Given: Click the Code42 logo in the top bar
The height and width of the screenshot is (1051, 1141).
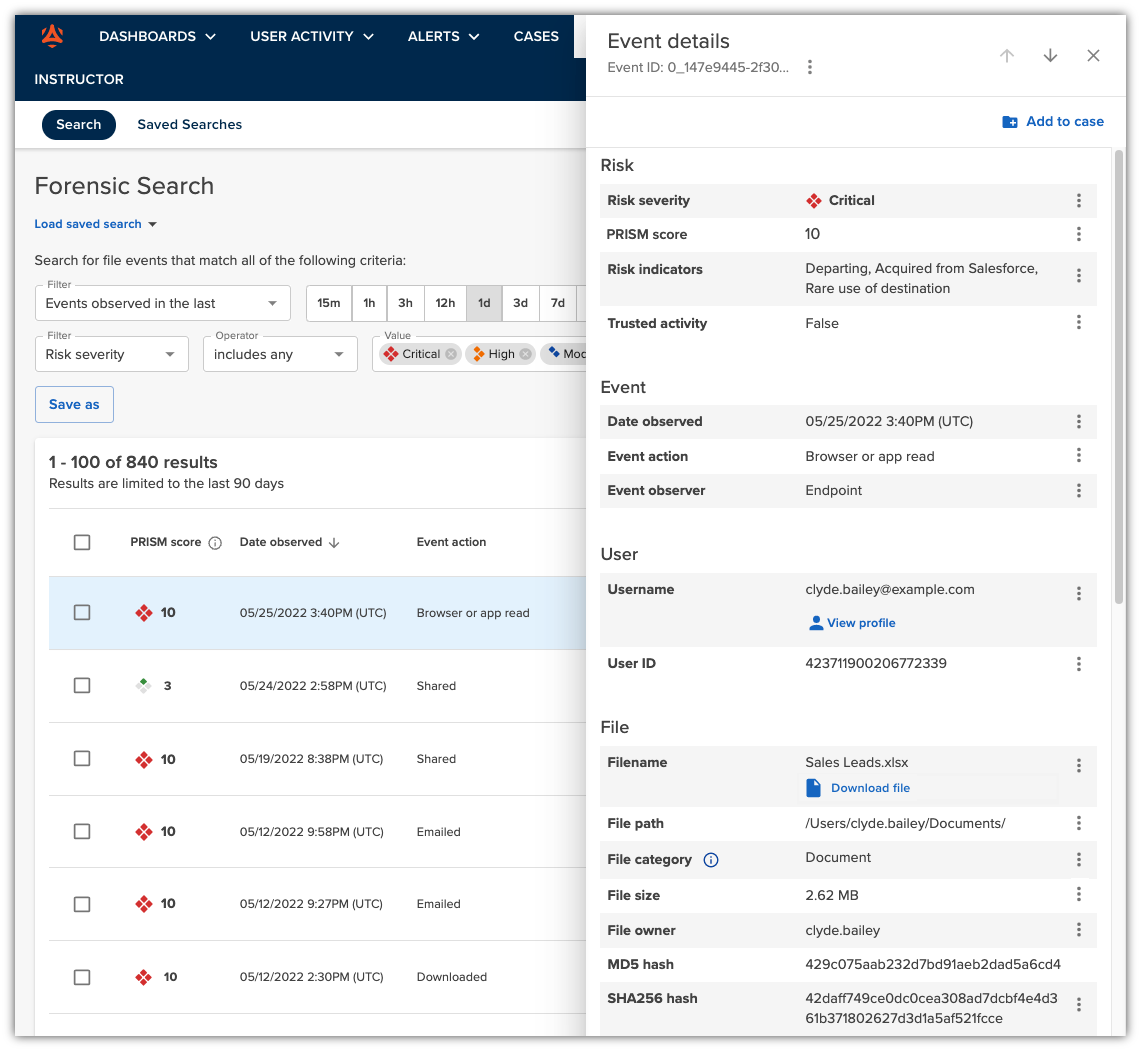Looking at the screenshot, I should pos(51,36).
